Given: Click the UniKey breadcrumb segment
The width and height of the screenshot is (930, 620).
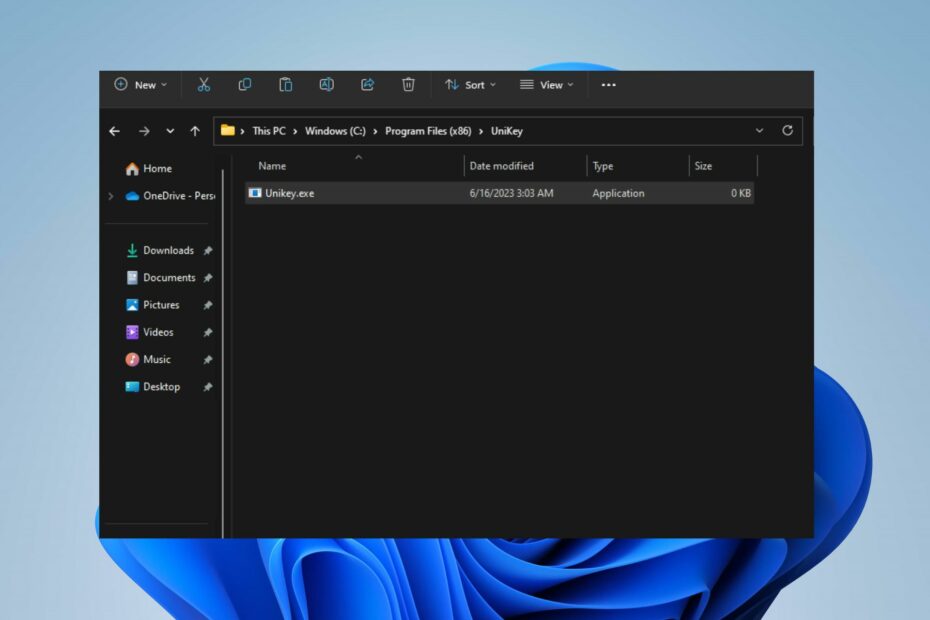Looking at the screenshot, I should [507, 131].
